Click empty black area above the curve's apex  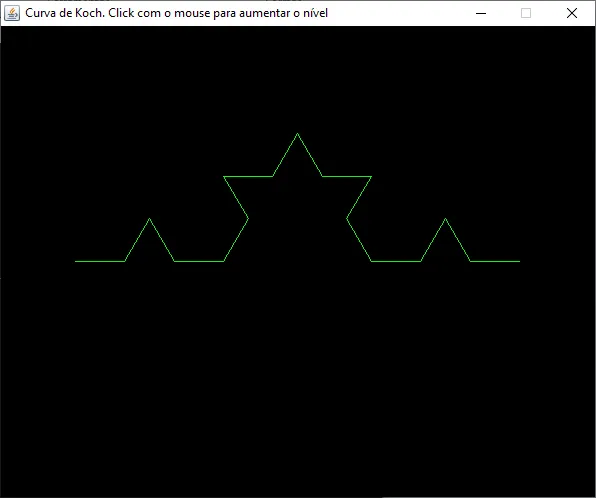click(298, 76)
